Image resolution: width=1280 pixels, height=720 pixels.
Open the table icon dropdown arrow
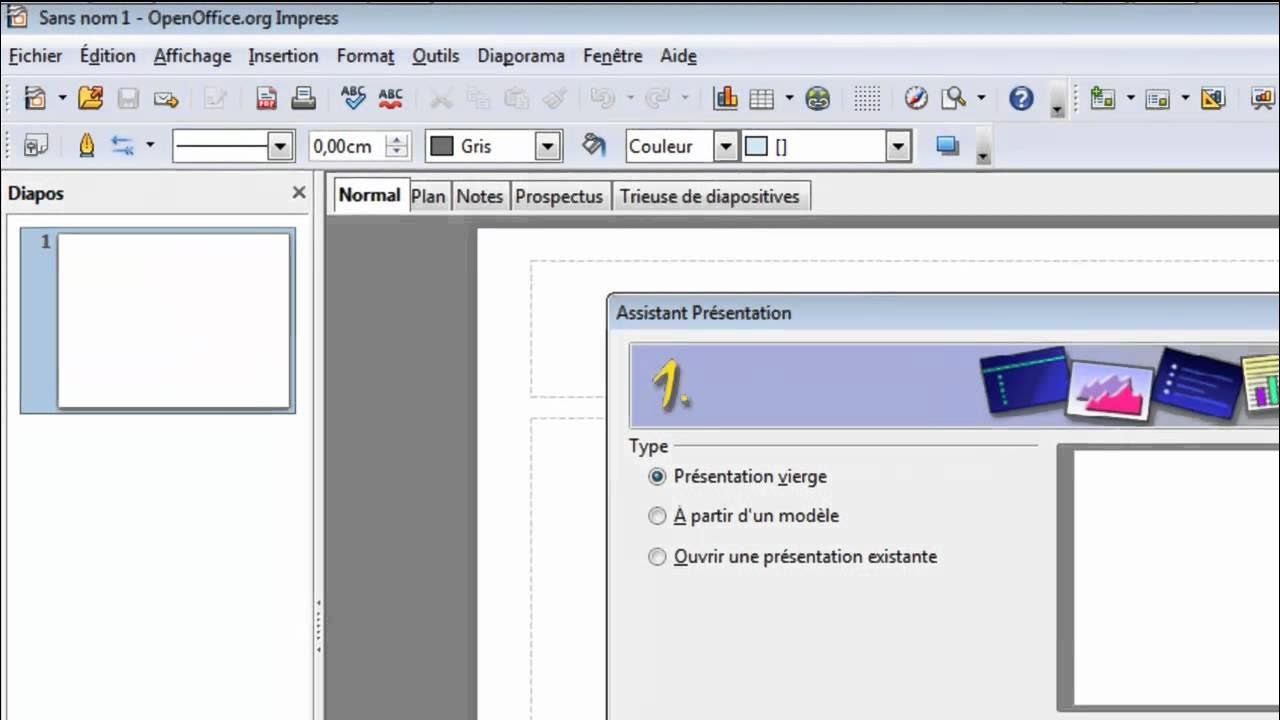789,98
